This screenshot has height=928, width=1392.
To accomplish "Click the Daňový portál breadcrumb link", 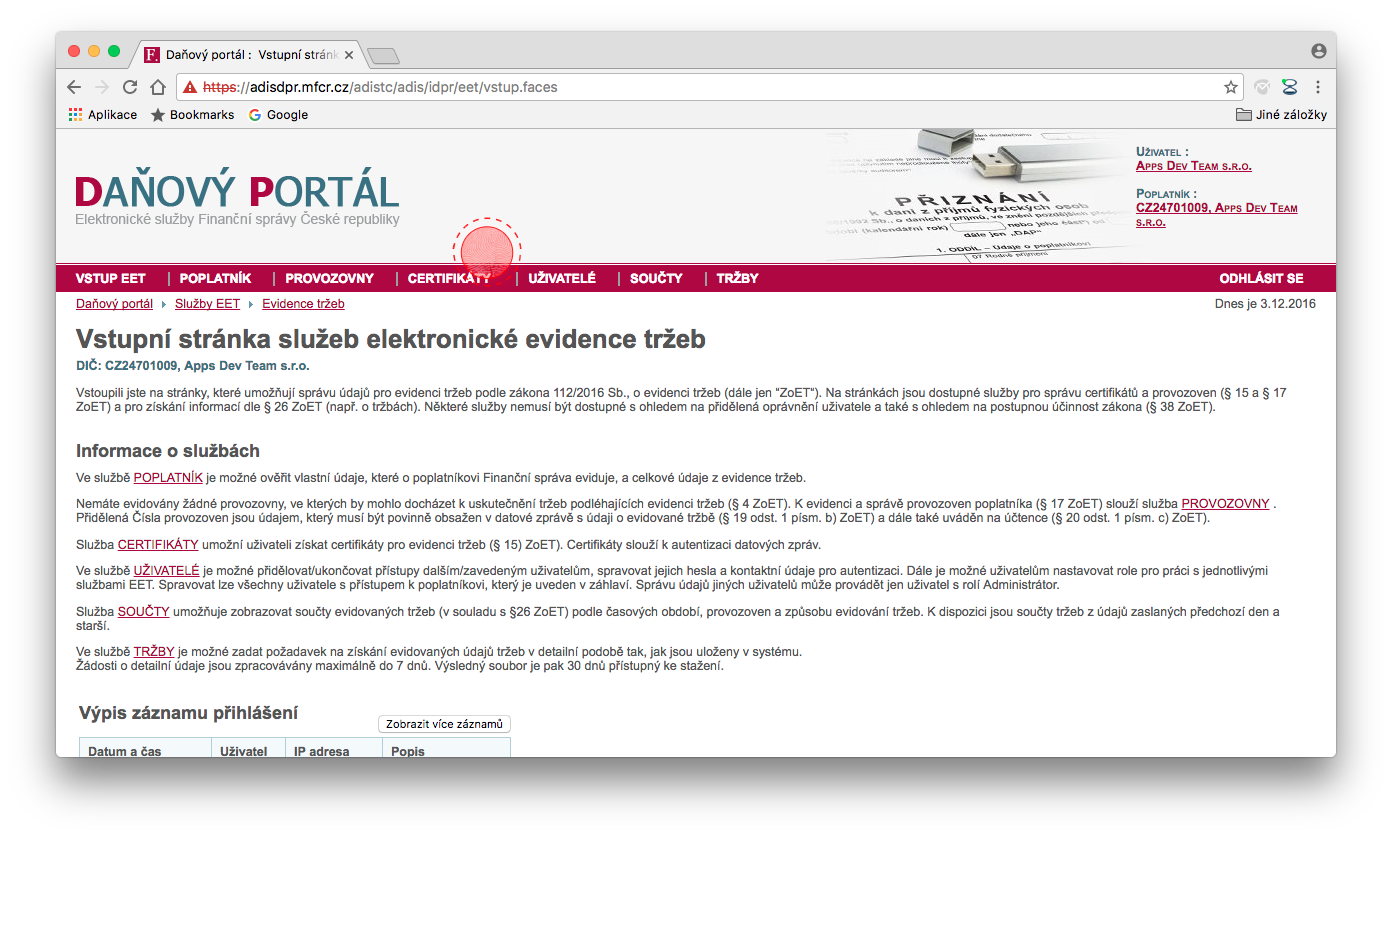I will coord(114,304).
